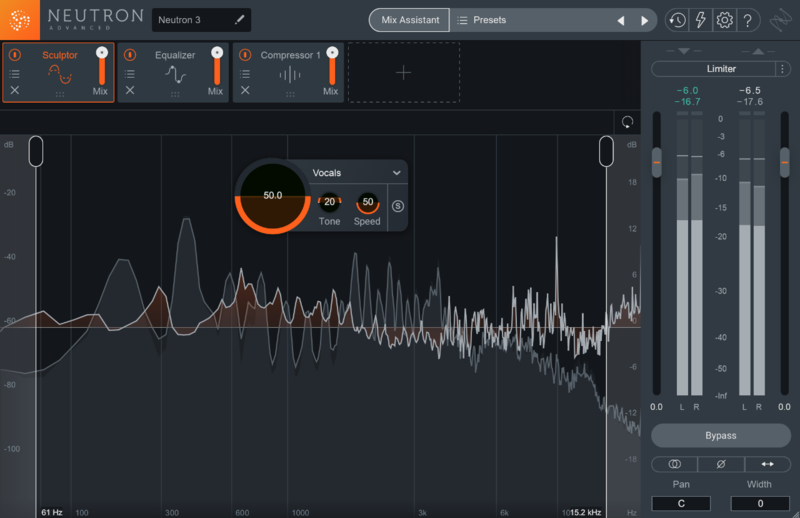Screen dimensions: 800x518
Task: Click the Compressor 1 drag handle dots
Action: [x=290, y=94]
